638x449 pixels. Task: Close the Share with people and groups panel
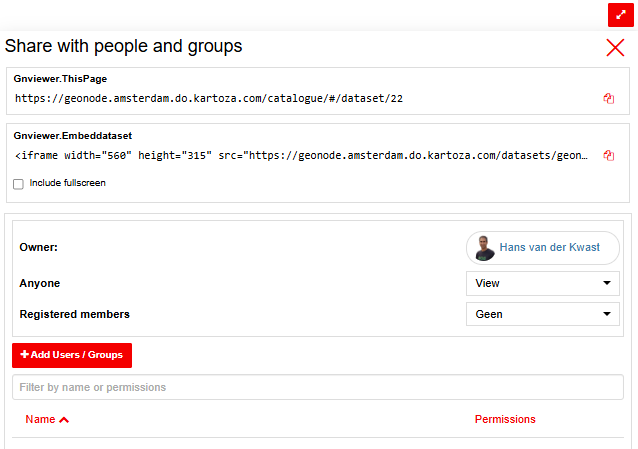615,48
